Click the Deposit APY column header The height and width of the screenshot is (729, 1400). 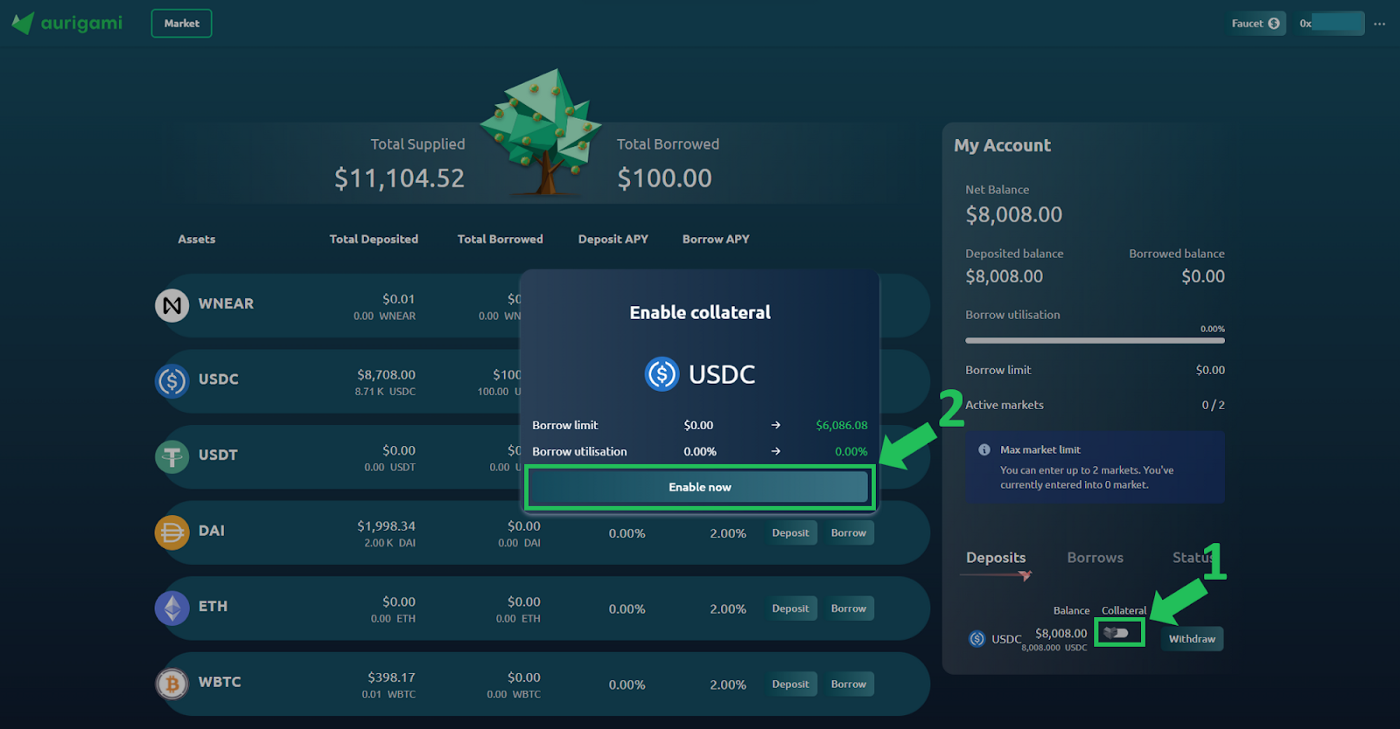pos(613,239)
